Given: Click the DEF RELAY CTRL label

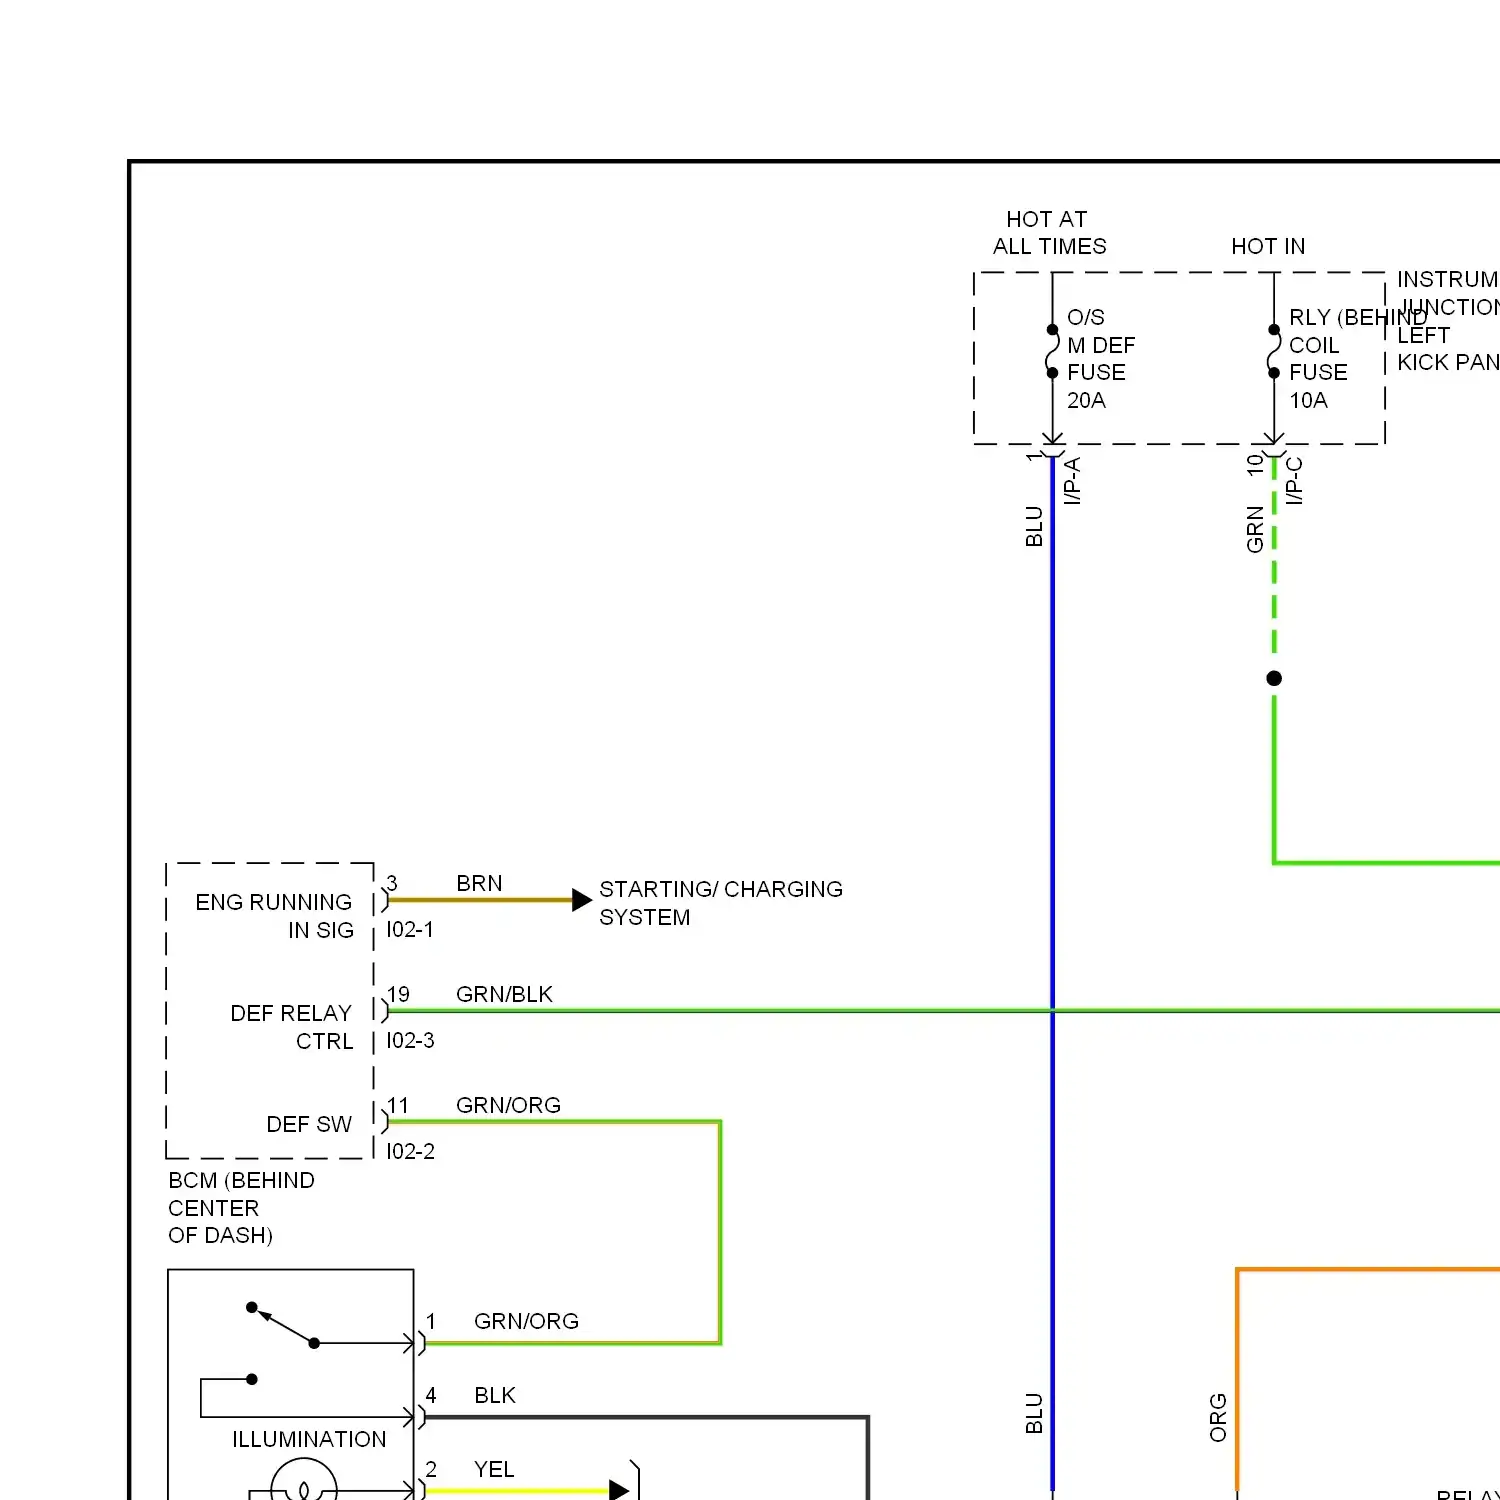Looking at the screenshot, I should pos(292,1027).
